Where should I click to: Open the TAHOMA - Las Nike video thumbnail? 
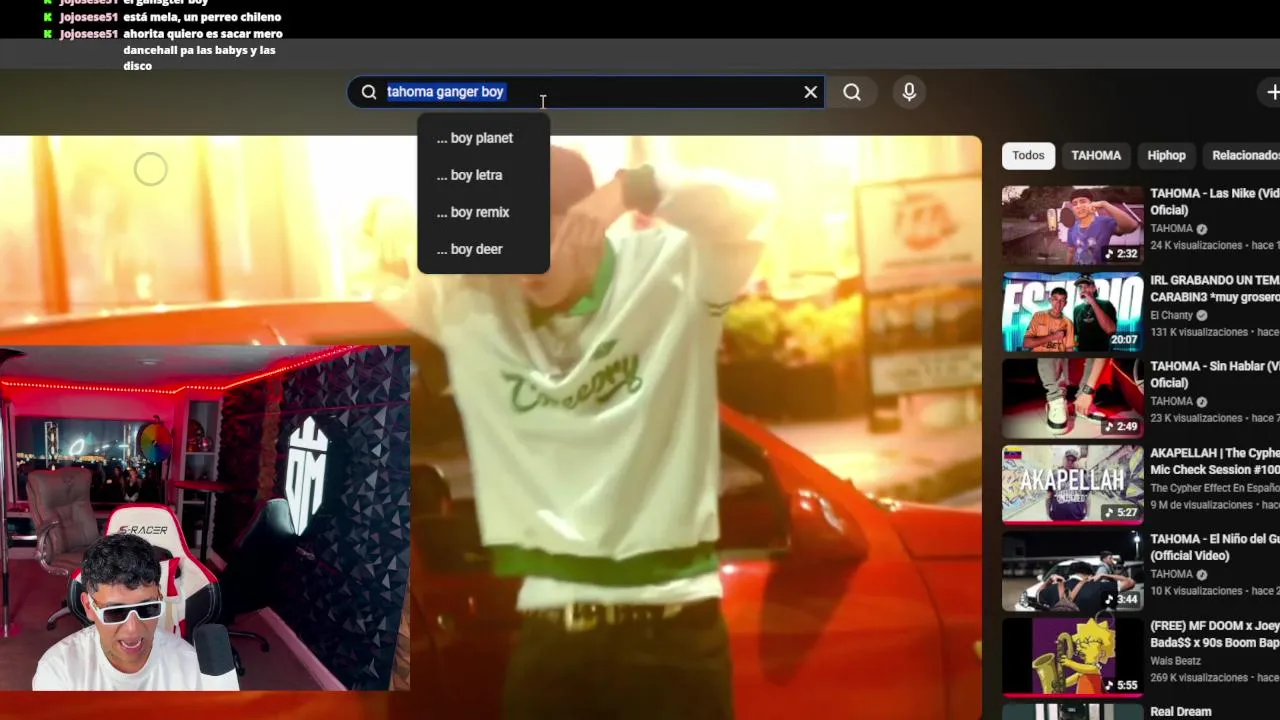coord(1072,225)
